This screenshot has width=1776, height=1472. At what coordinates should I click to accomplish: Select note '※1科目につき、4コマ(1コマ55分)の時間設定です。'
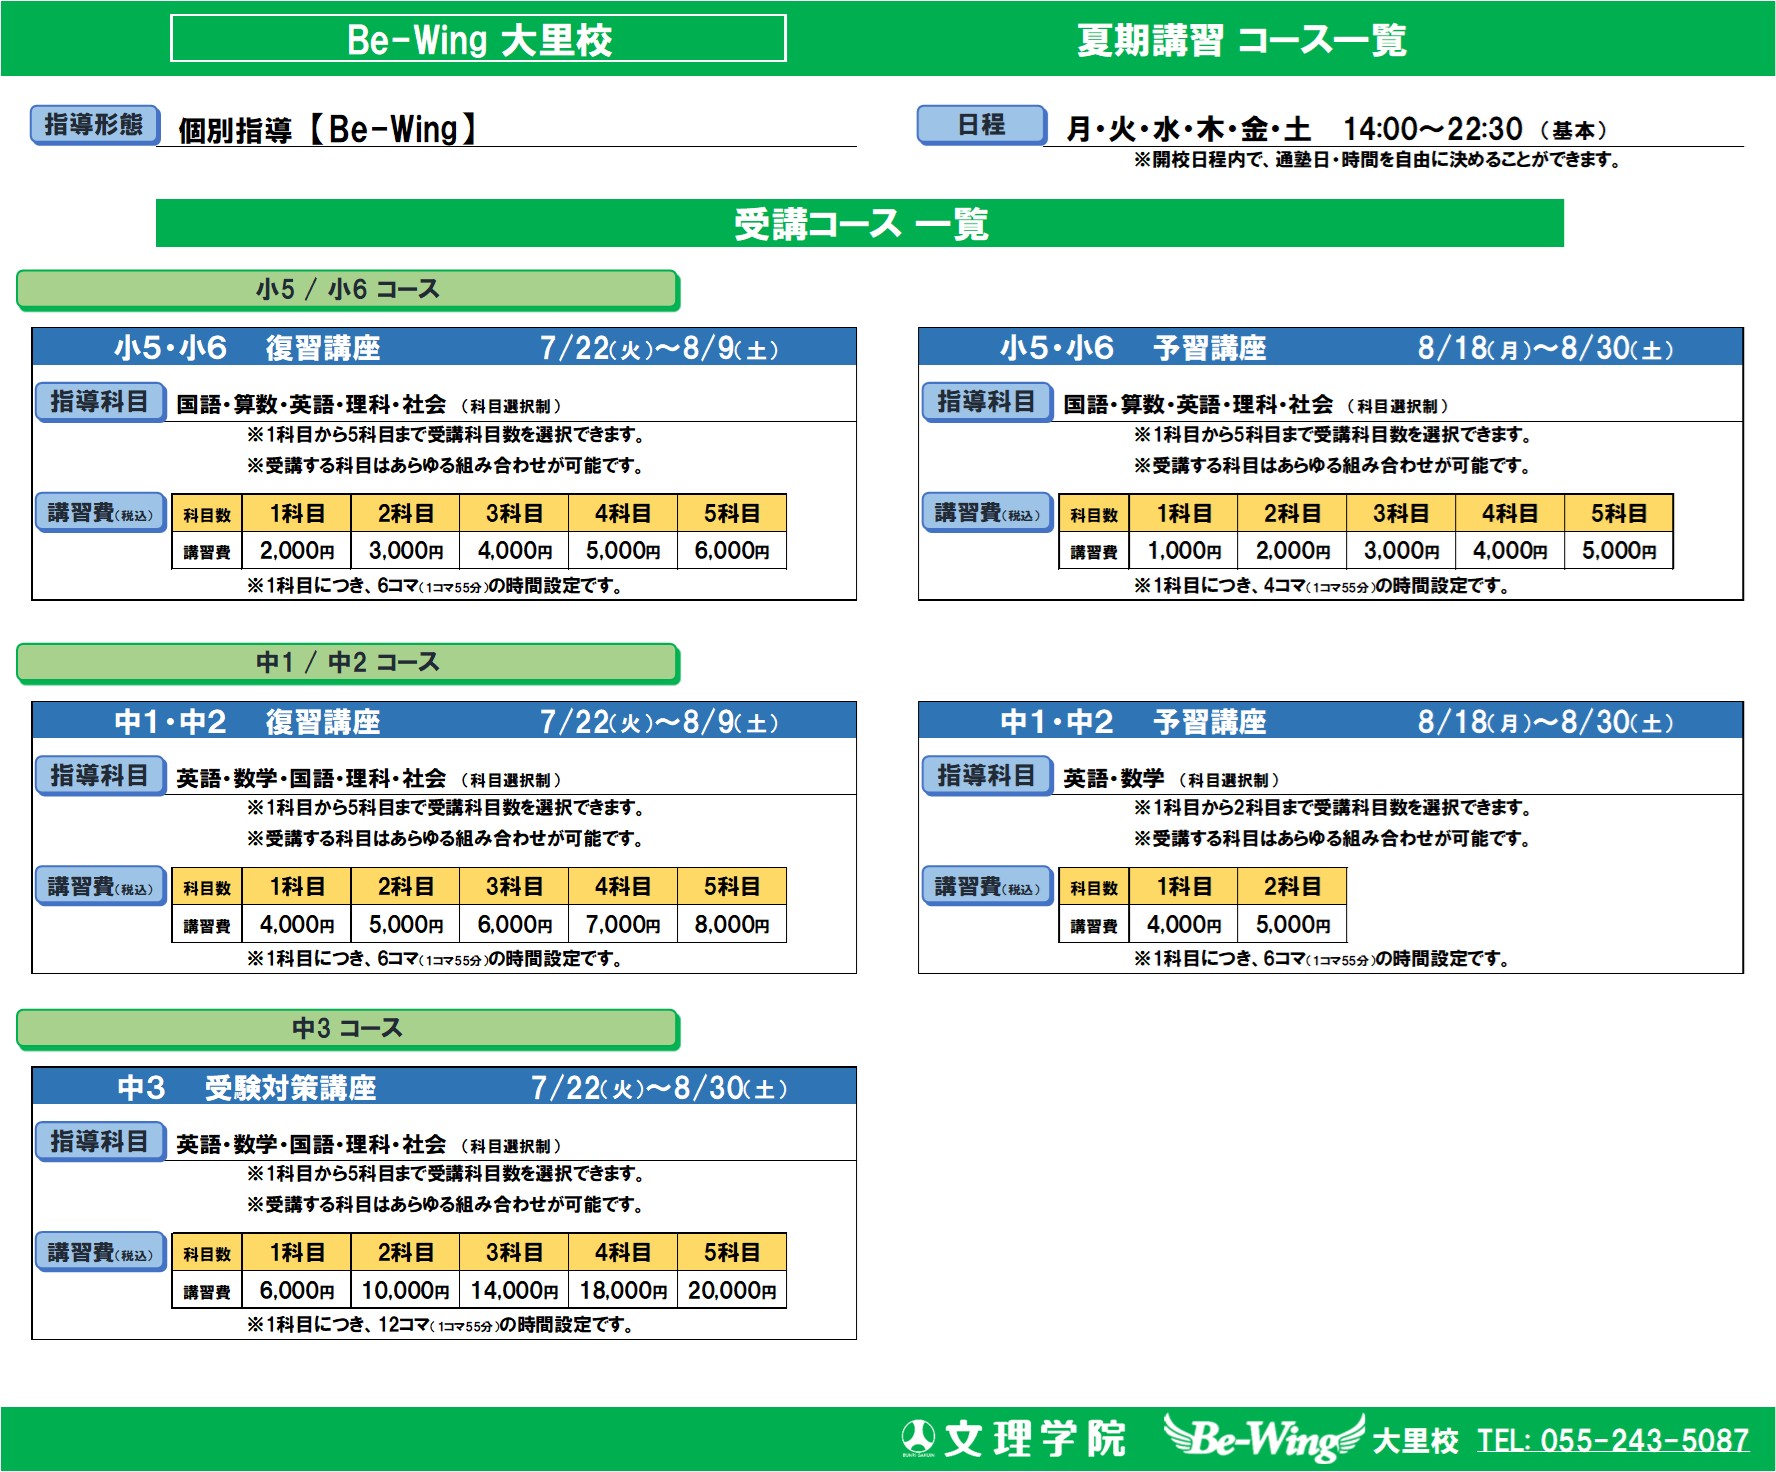tap(1322, 586)
